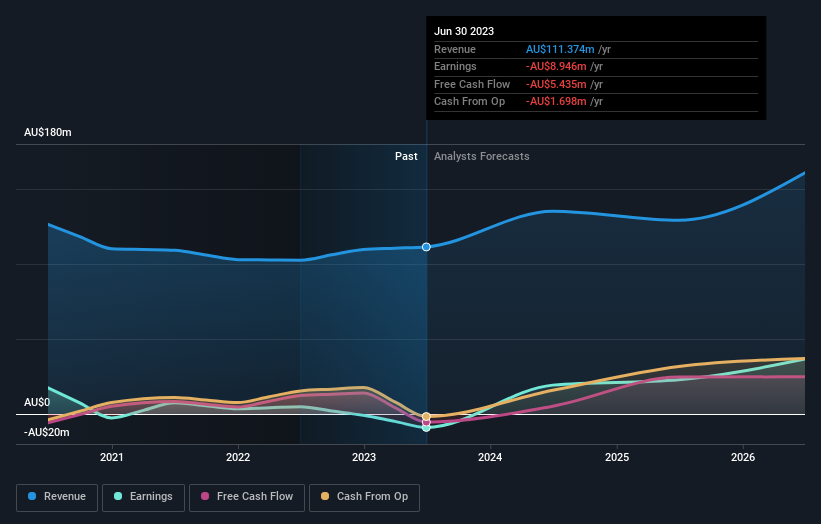This screenshot has width=821, height=524.
Task: Click the Earnings row label in tooltip
Action: click(x=455, y=66)
